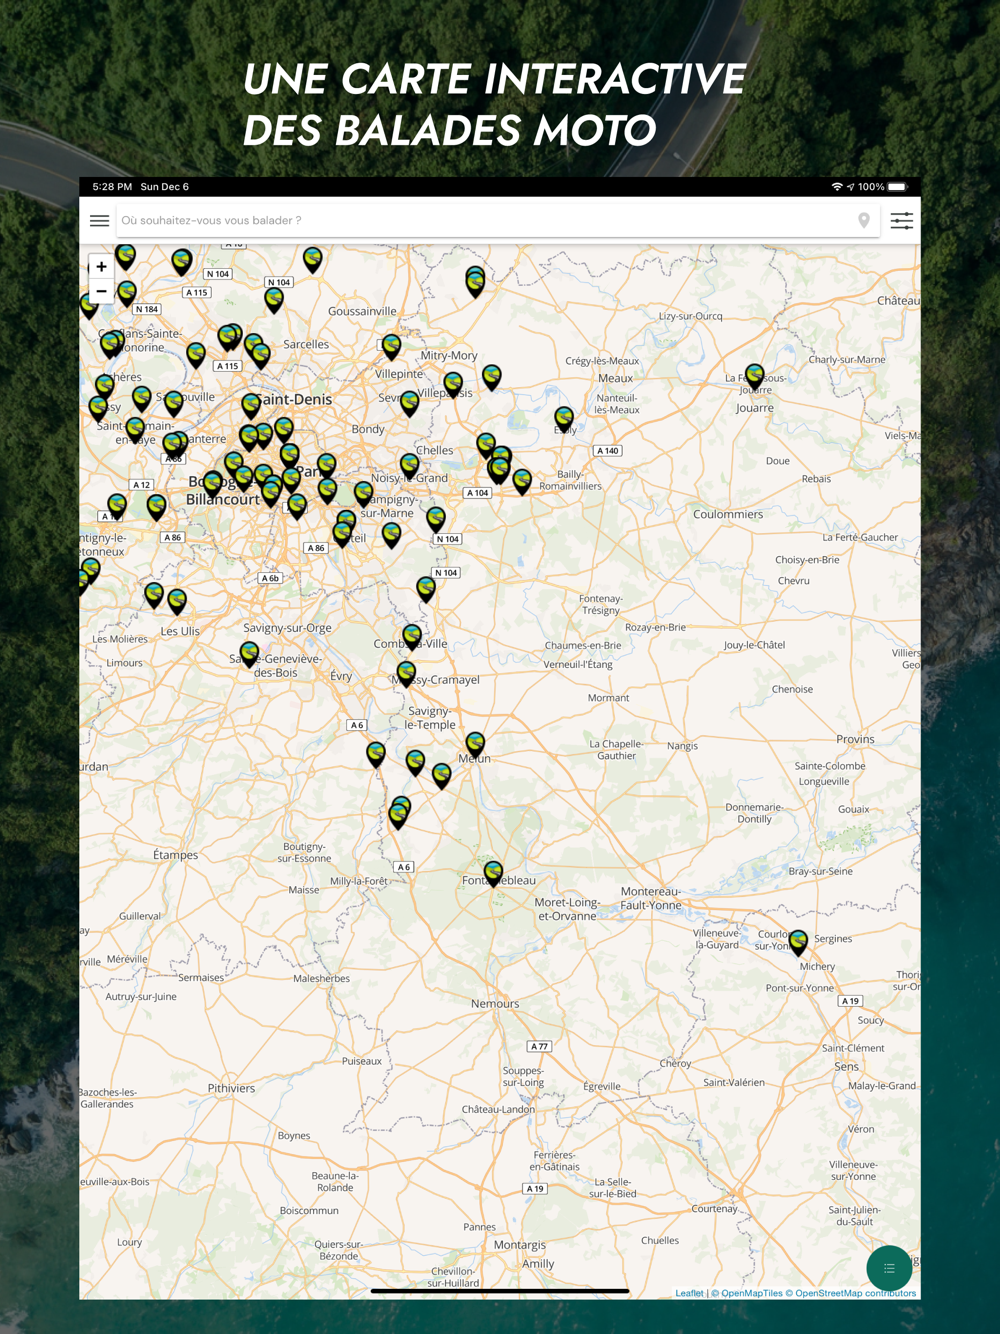The image size is (1000, 1334).
Task: Select the ride marker at Saint-Denis
Action: [x=251, y=405]
